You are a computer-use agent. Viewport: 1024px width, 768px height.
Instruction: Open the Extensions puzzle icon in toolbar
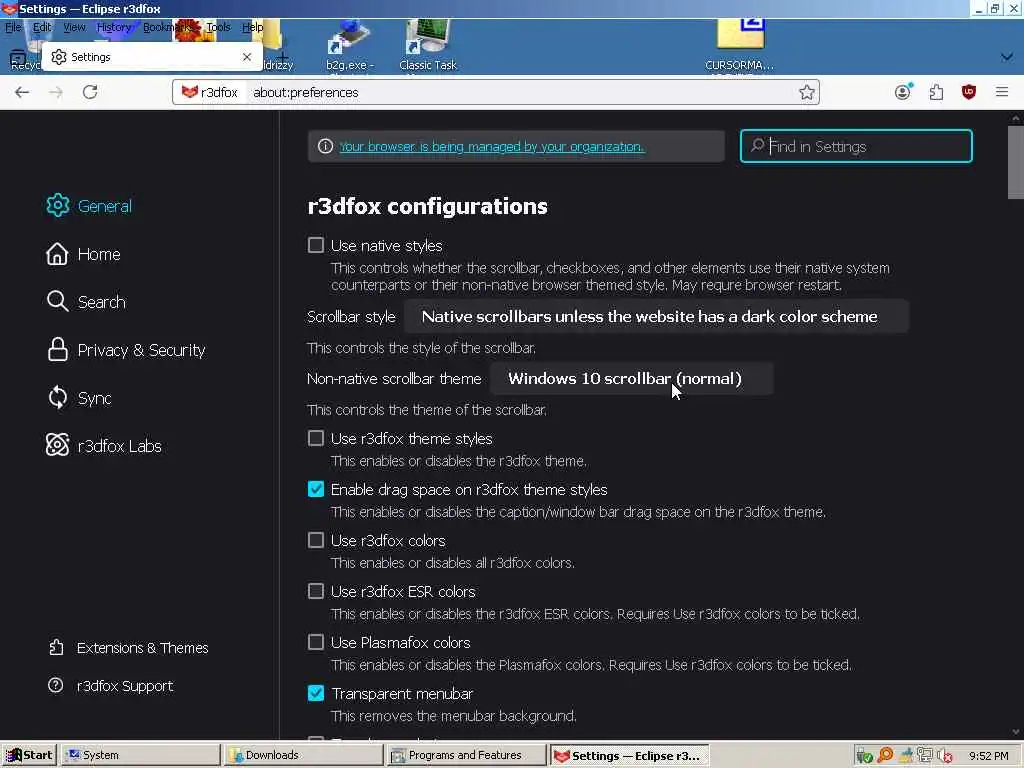pyautogui.click(x=936, y=92)
